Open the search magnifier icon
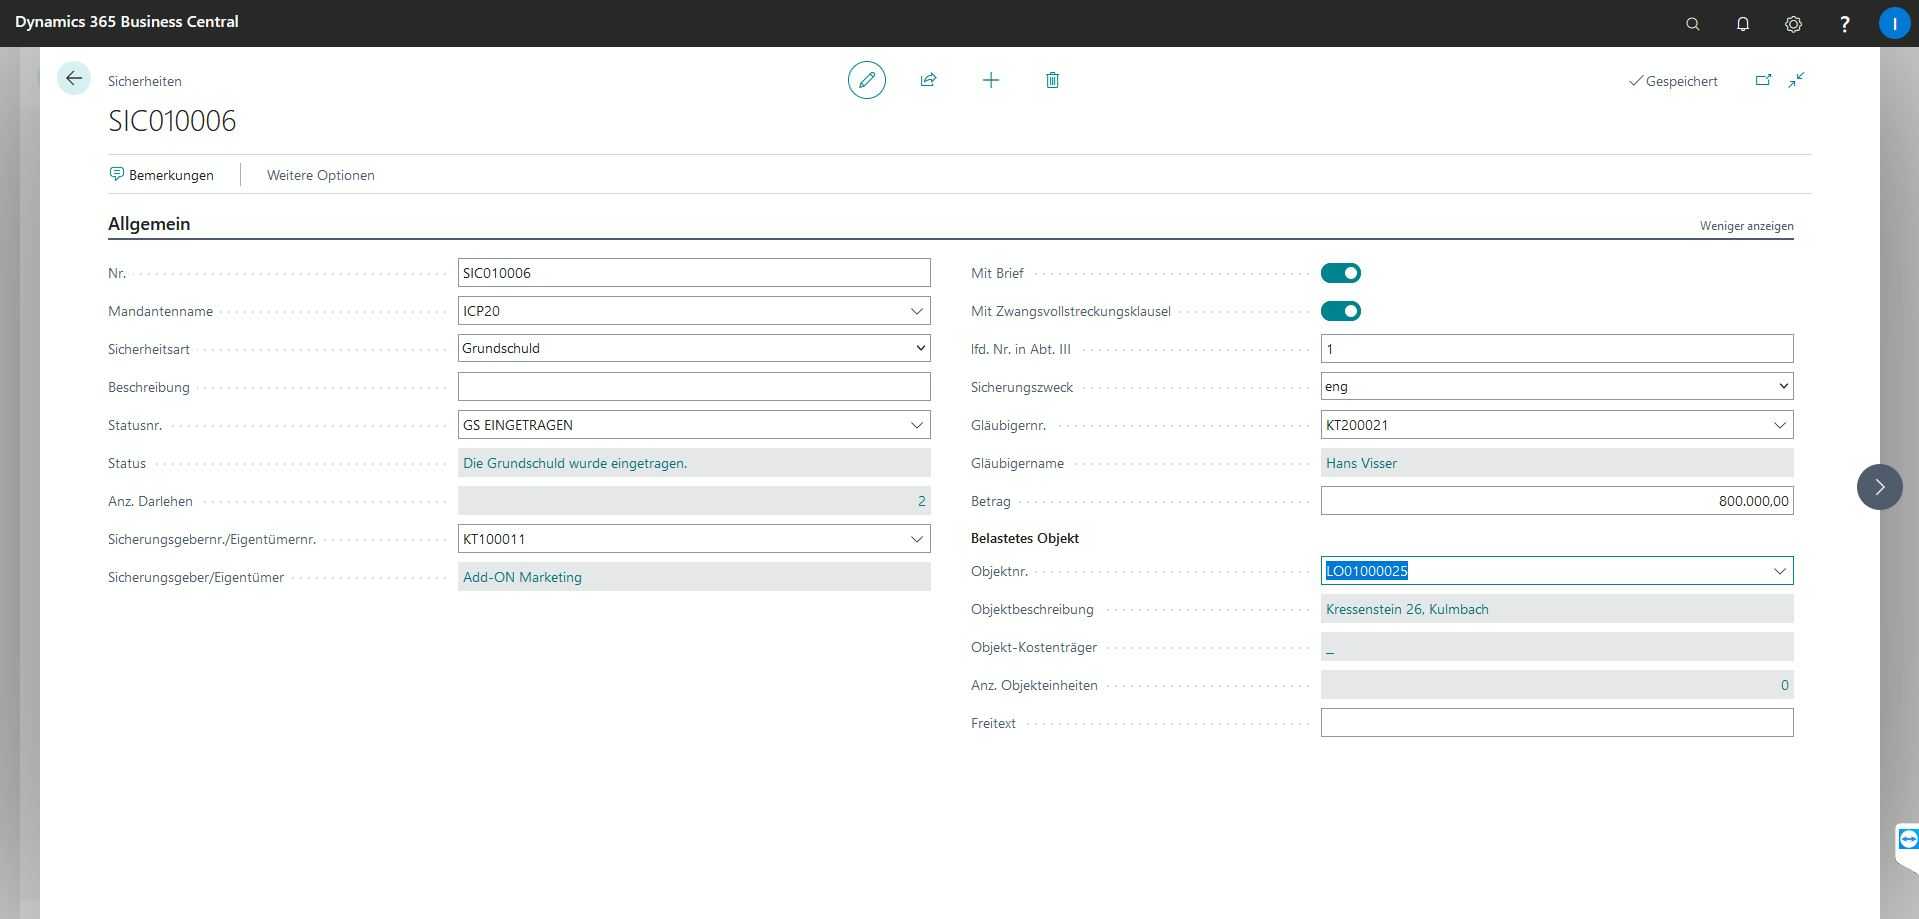Screen dimensions: 1919x919 (x=1692, y=24)
